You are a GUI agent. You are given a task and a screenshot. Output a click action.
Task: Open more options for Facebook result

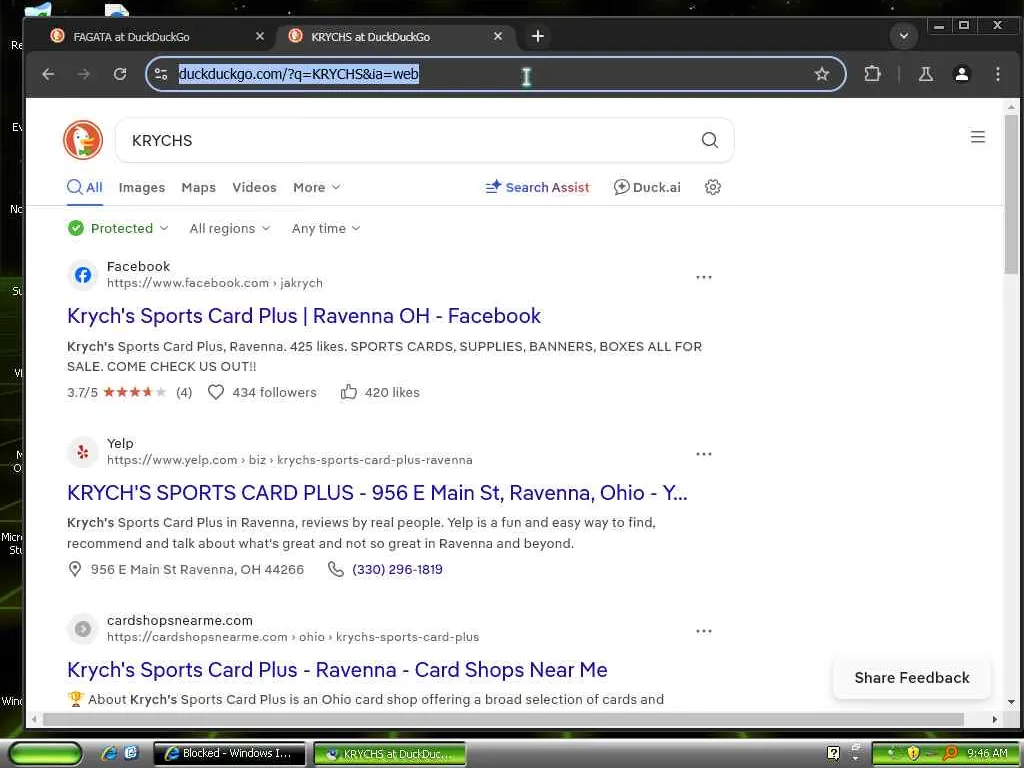pos(703,277)
